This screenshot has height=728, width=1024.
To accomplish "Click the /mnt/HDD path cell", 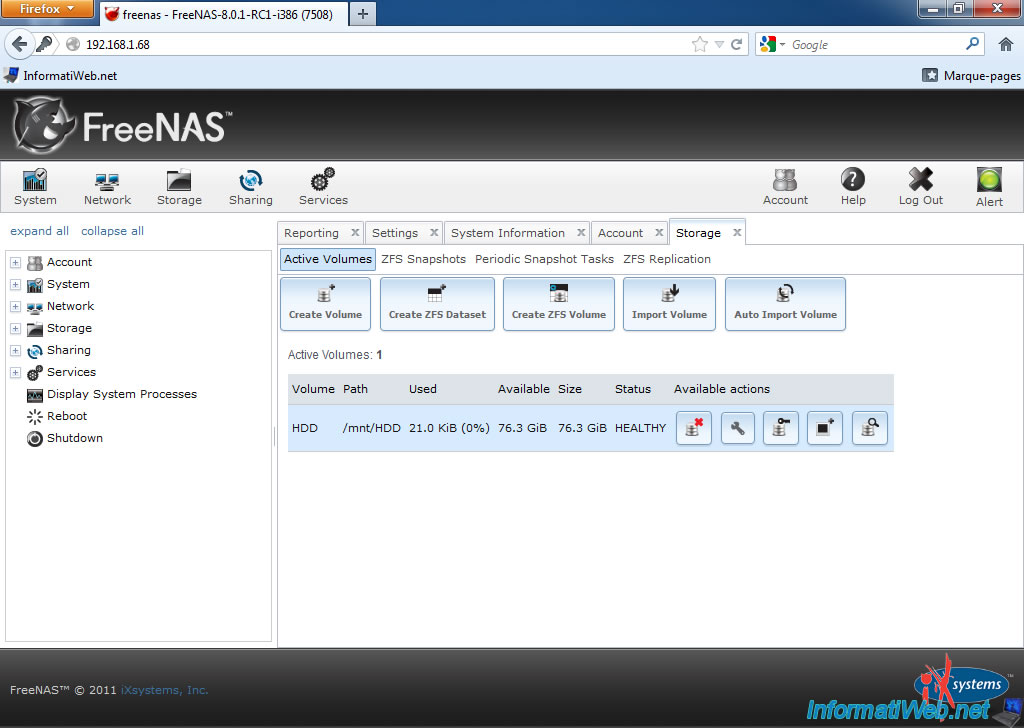I will point(372,428).
